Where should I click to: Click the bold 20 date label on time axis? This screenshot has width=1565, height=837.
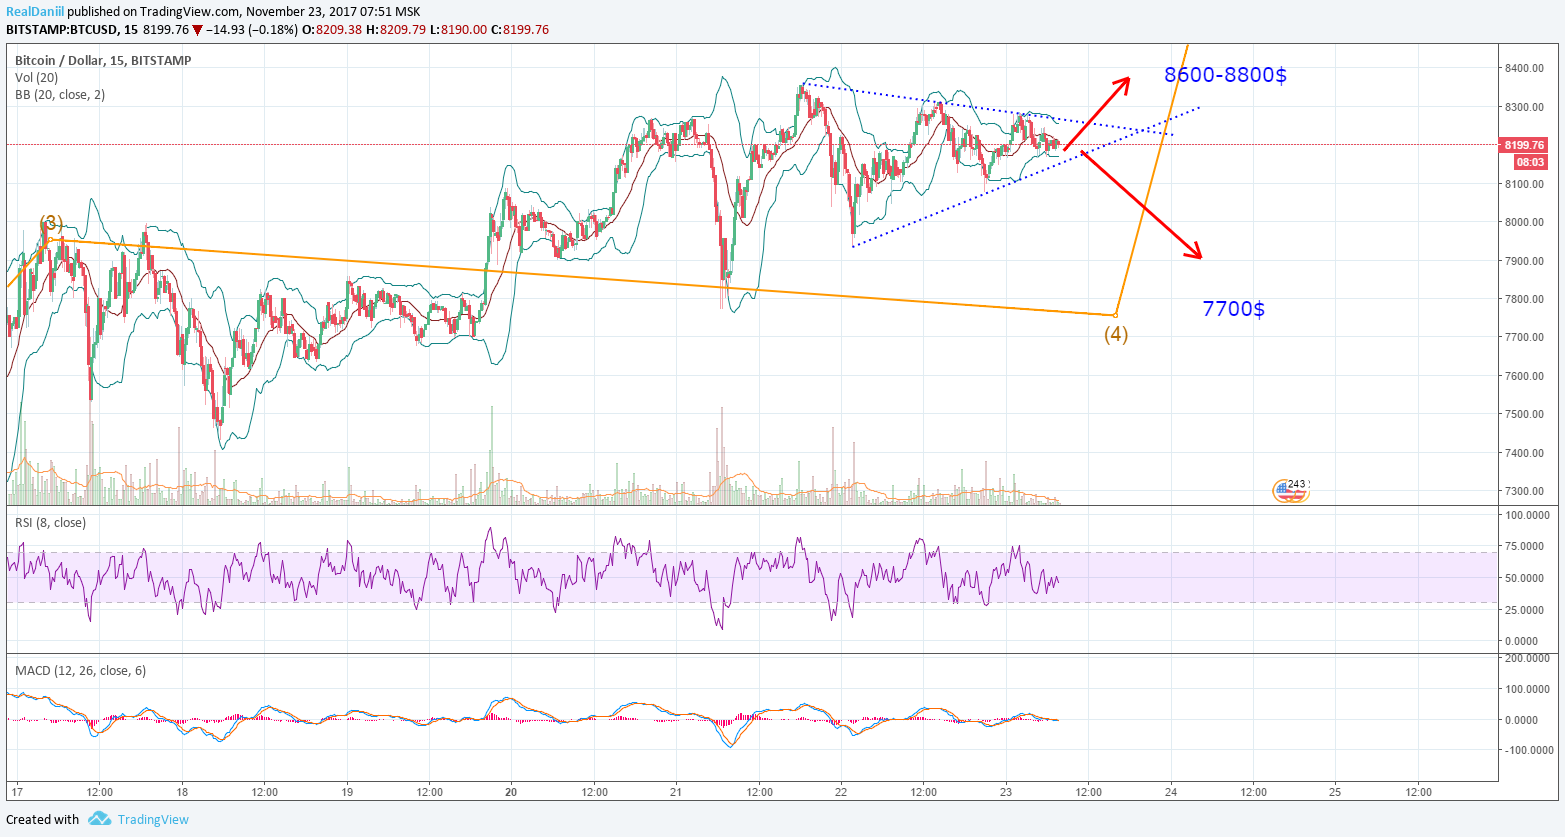(511, 793)
